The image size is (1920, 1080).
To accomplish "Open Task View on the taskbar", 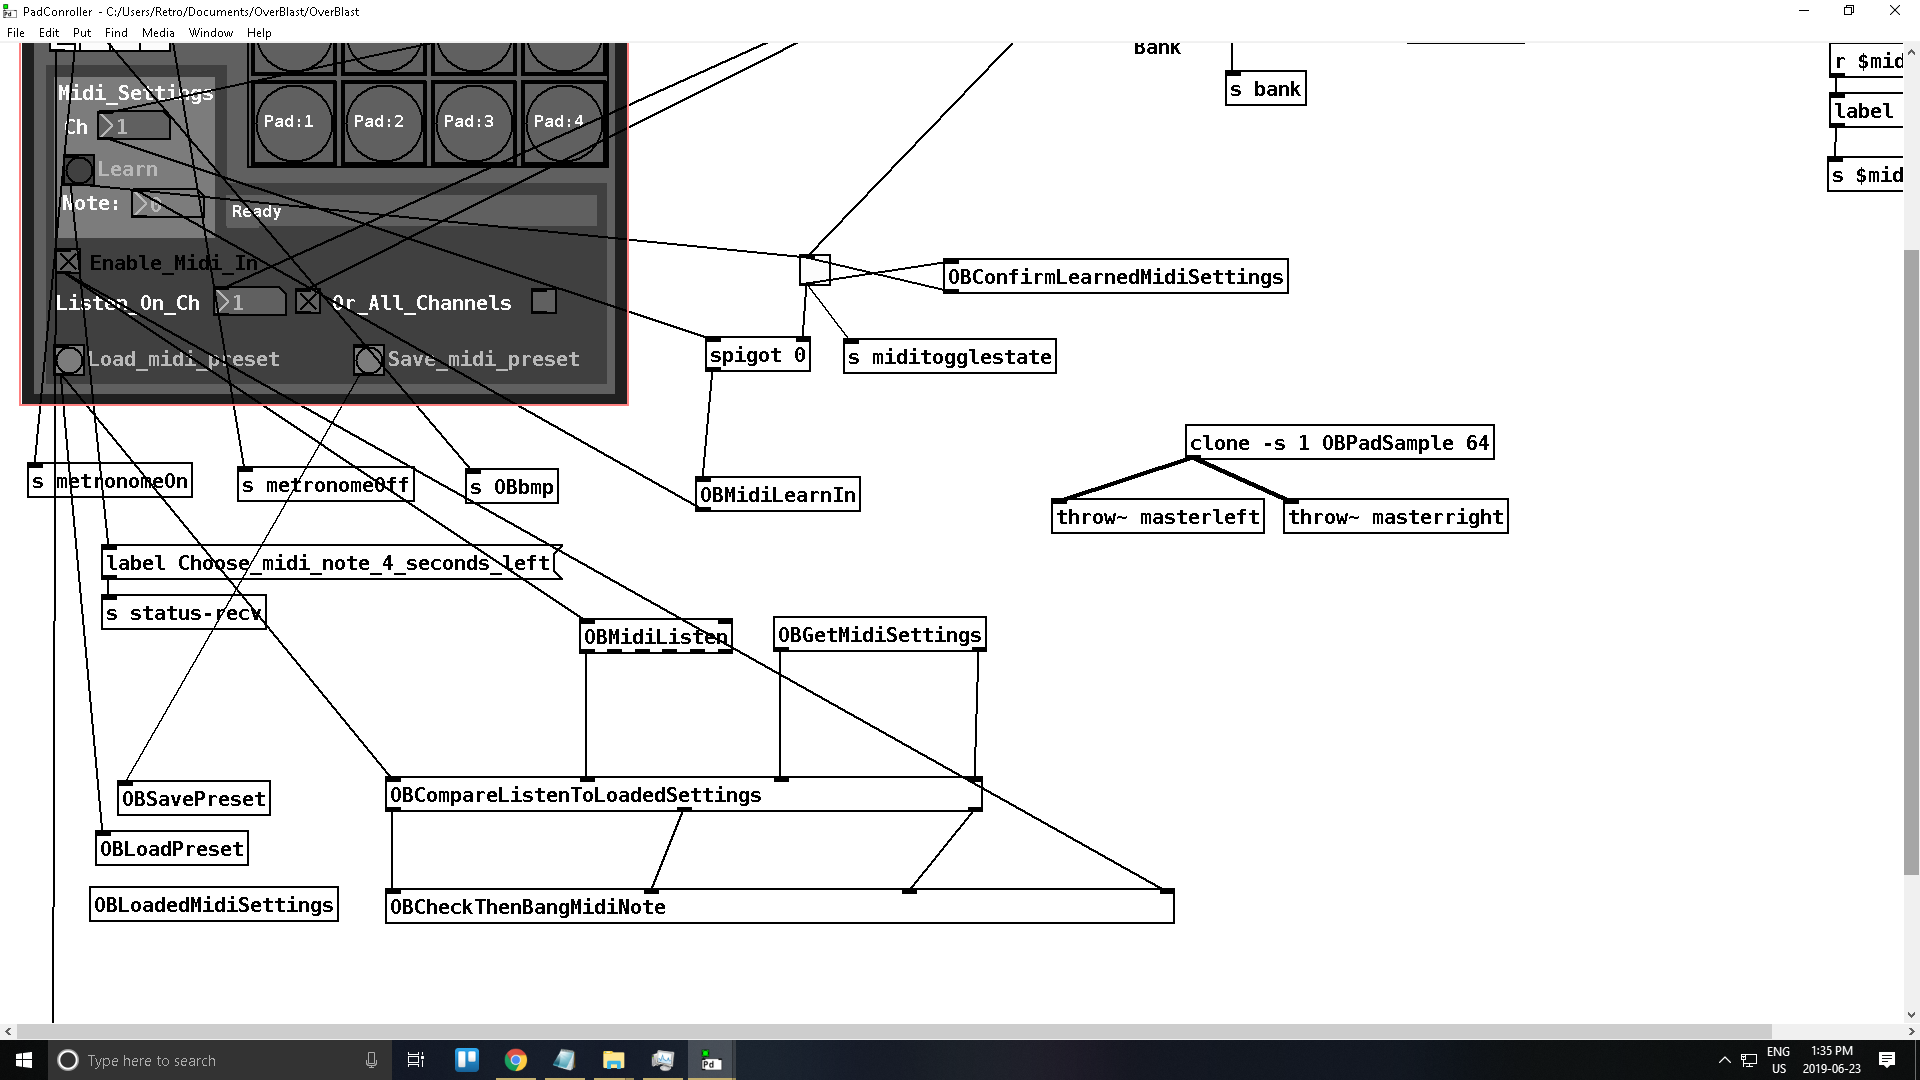I will (x=416, y=1060).
